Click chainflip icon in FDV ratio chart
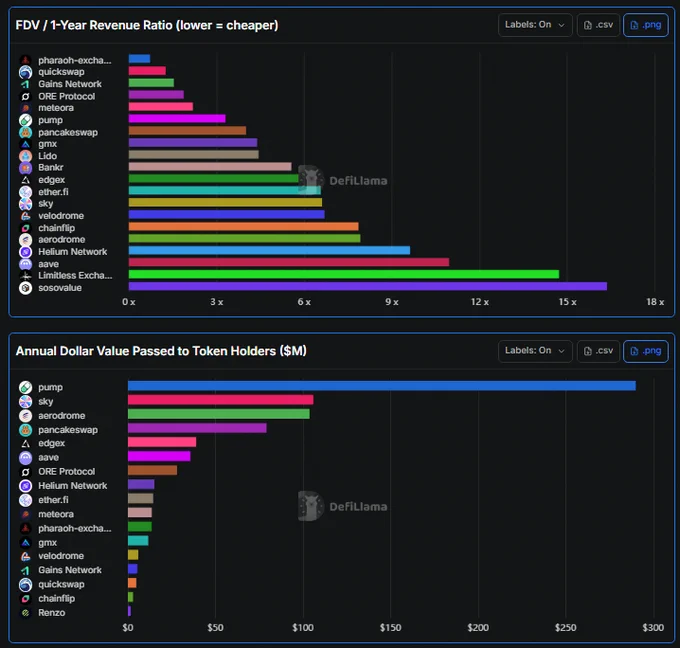 [x=26, y=228]
